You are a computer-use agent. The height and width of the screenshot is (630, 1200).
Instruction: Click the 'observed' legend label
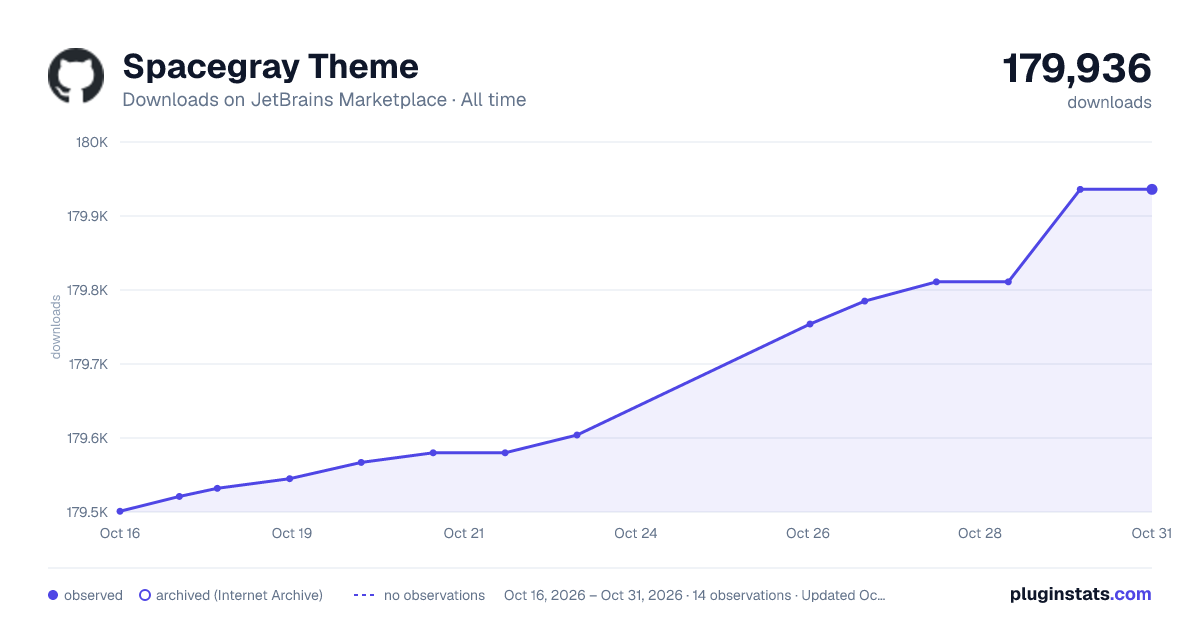pos(93,595)
